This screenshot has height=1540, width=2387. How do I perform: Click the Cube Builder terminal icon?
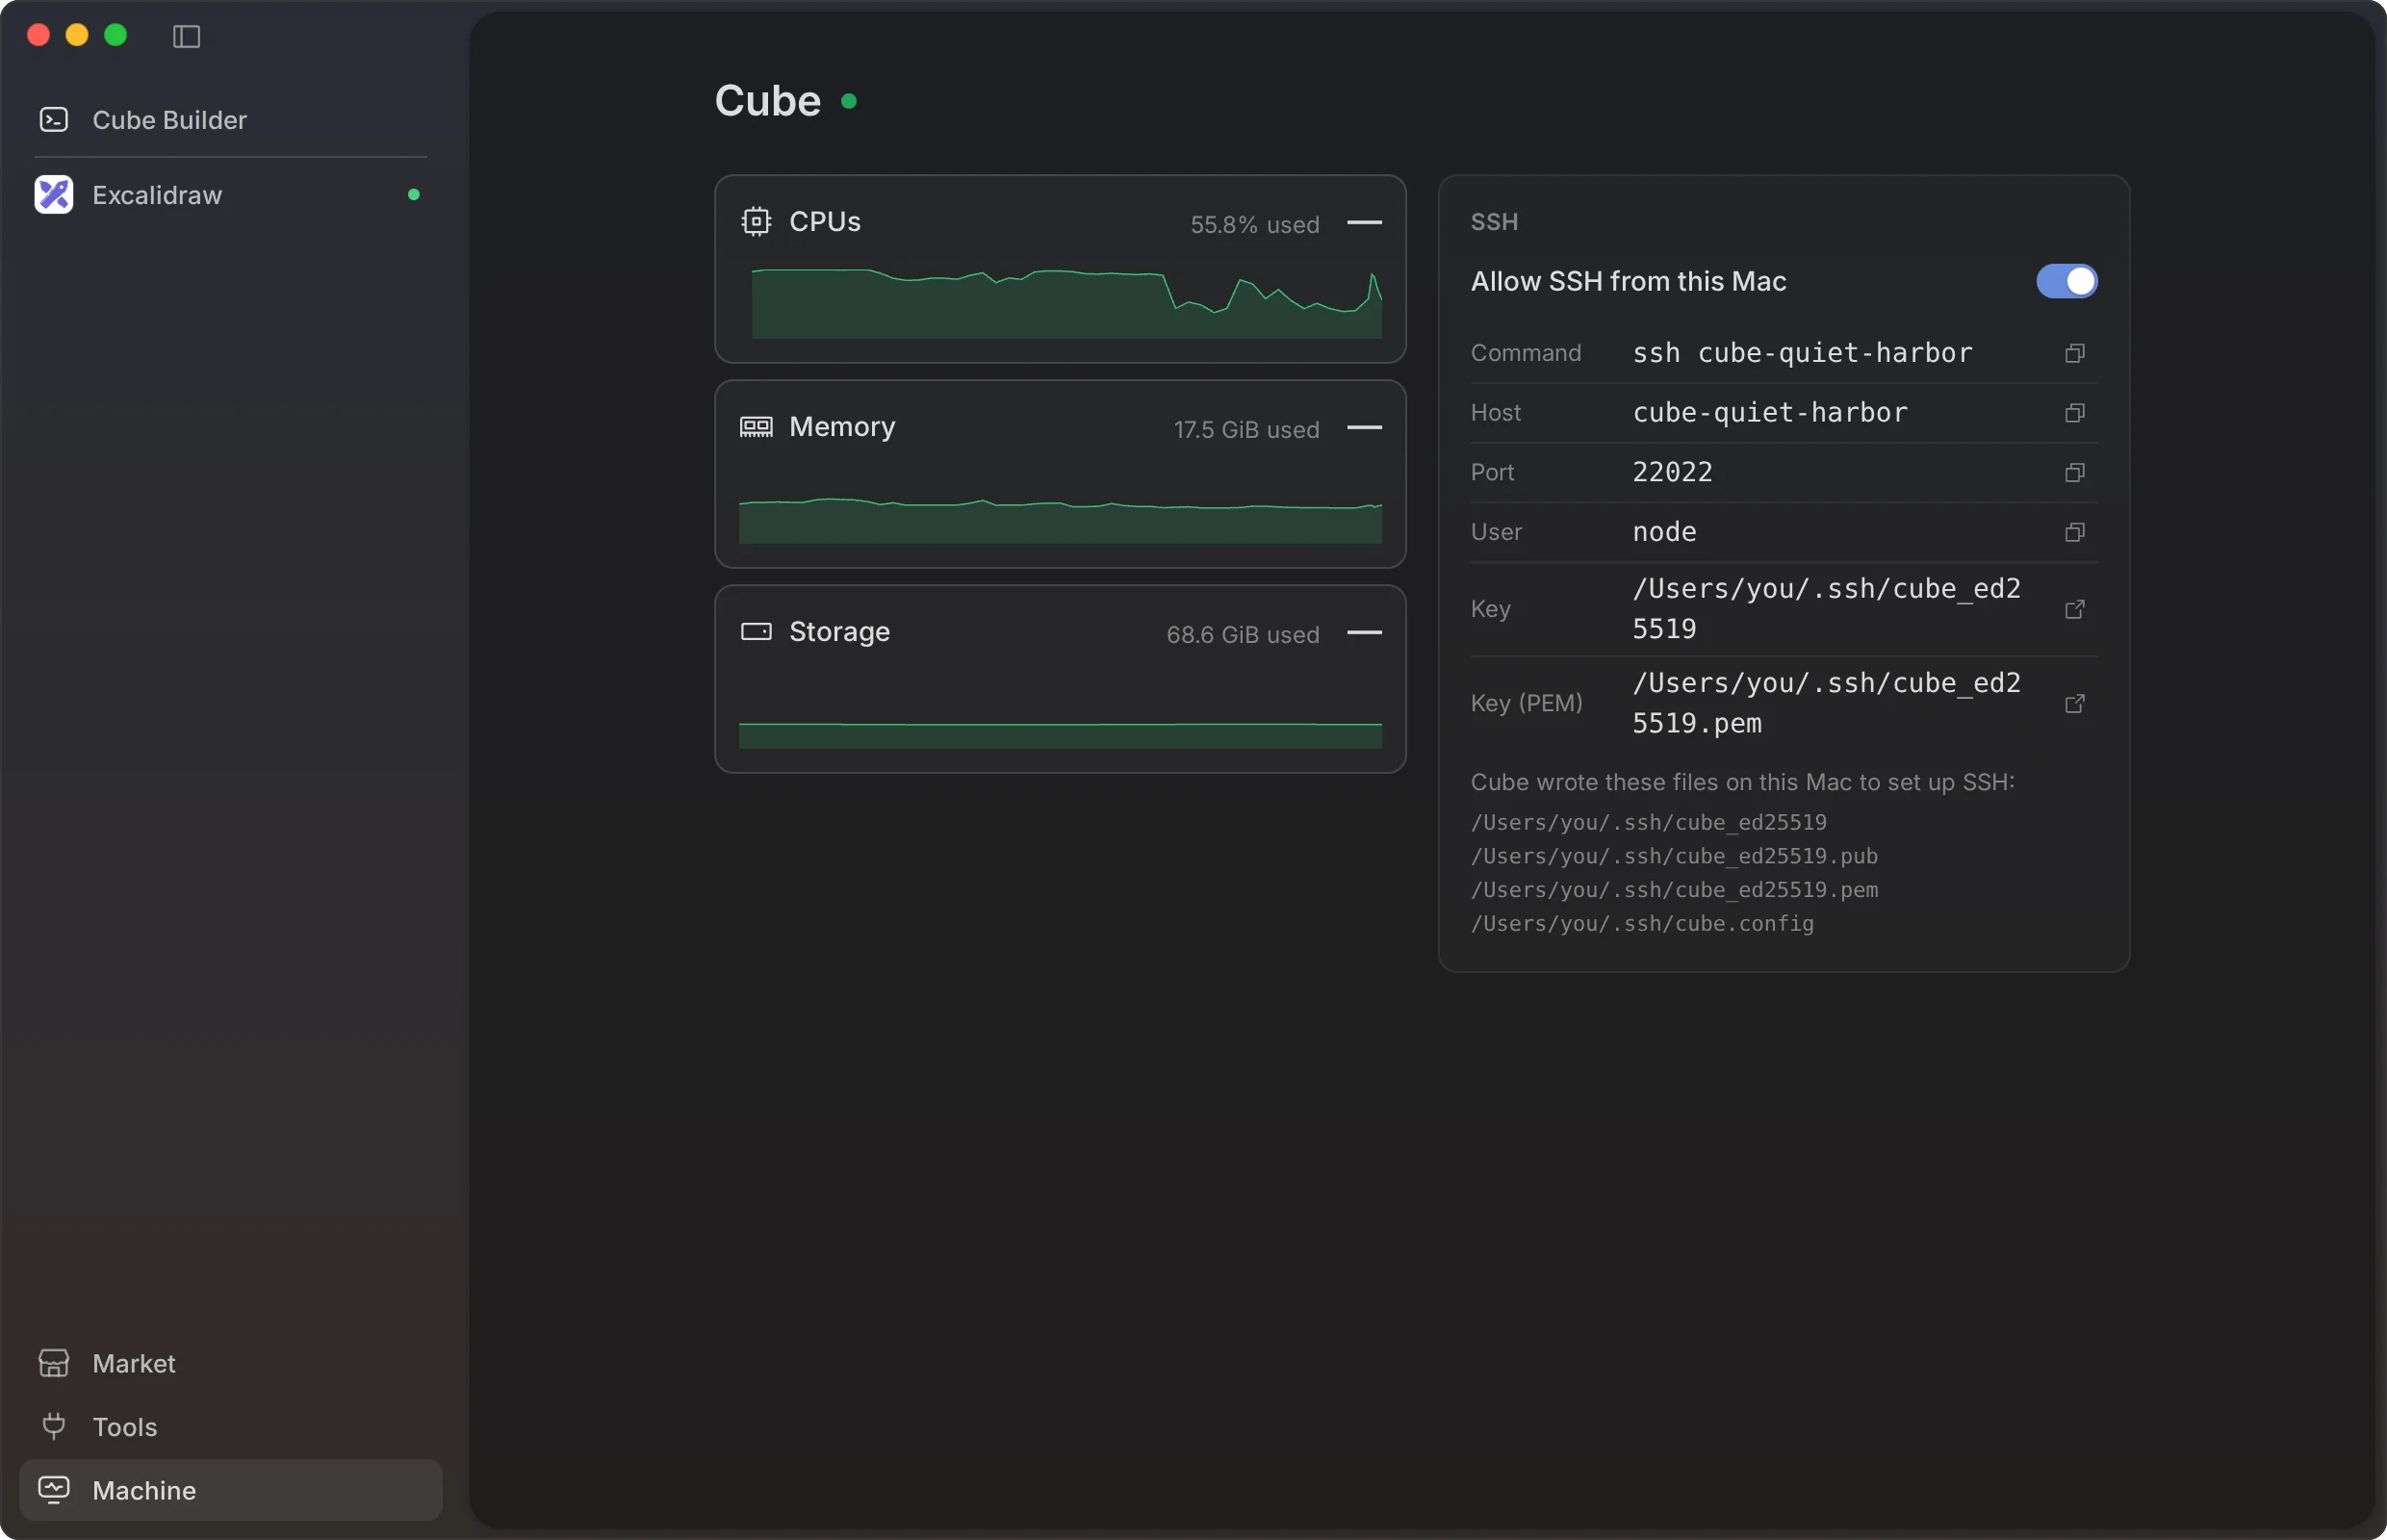point(54,120)
